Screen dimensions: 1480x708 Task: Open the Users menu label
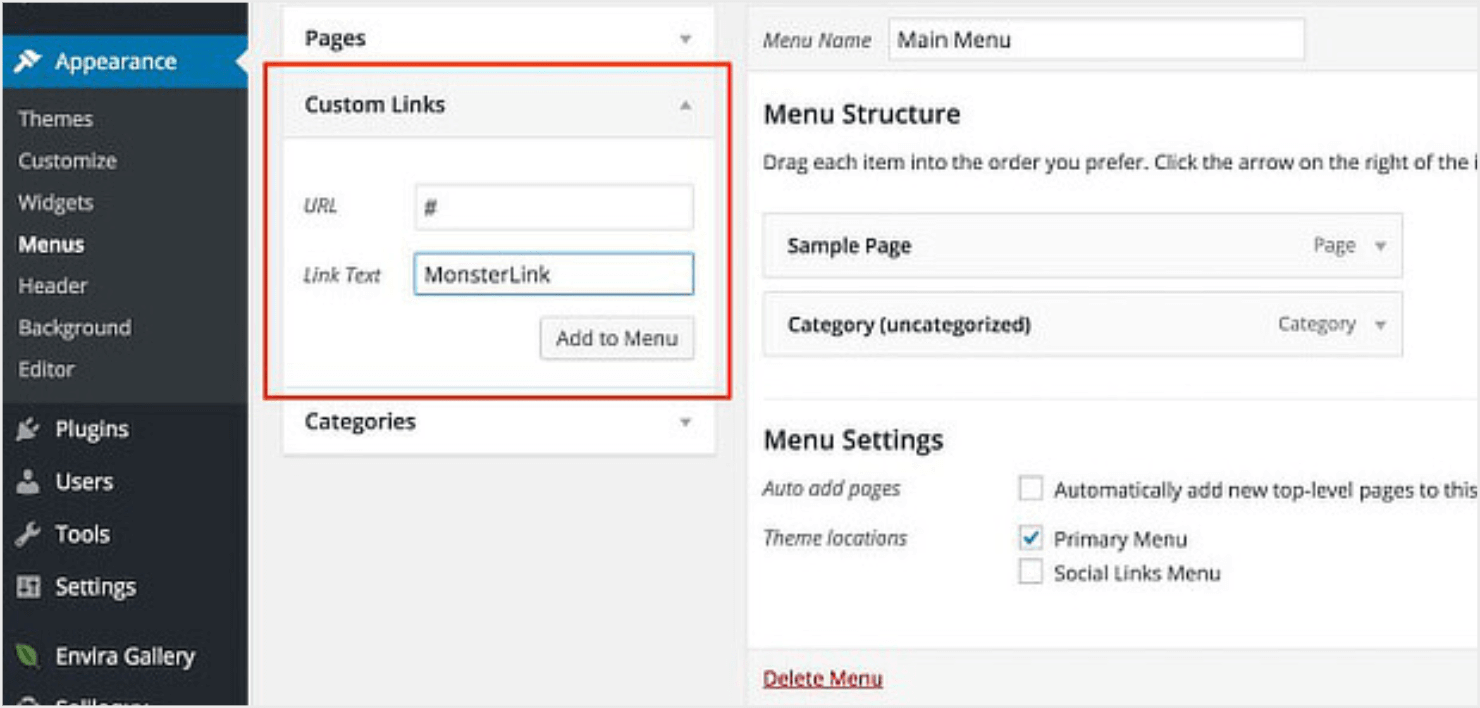(x=84, y=482)
